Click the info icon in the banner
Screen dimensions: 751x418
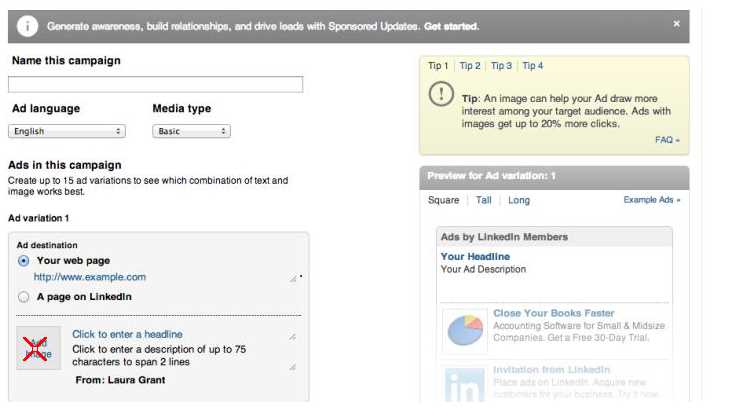tap(28, 26)
